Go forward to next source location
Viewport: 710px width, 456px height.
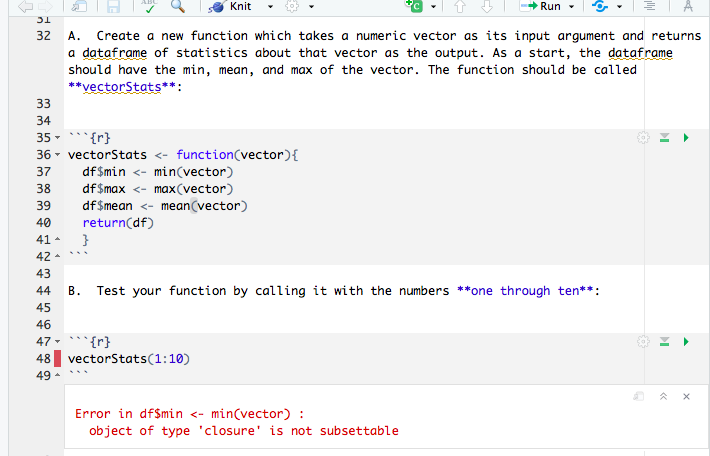pyautogui.click(x=45, y=6)
